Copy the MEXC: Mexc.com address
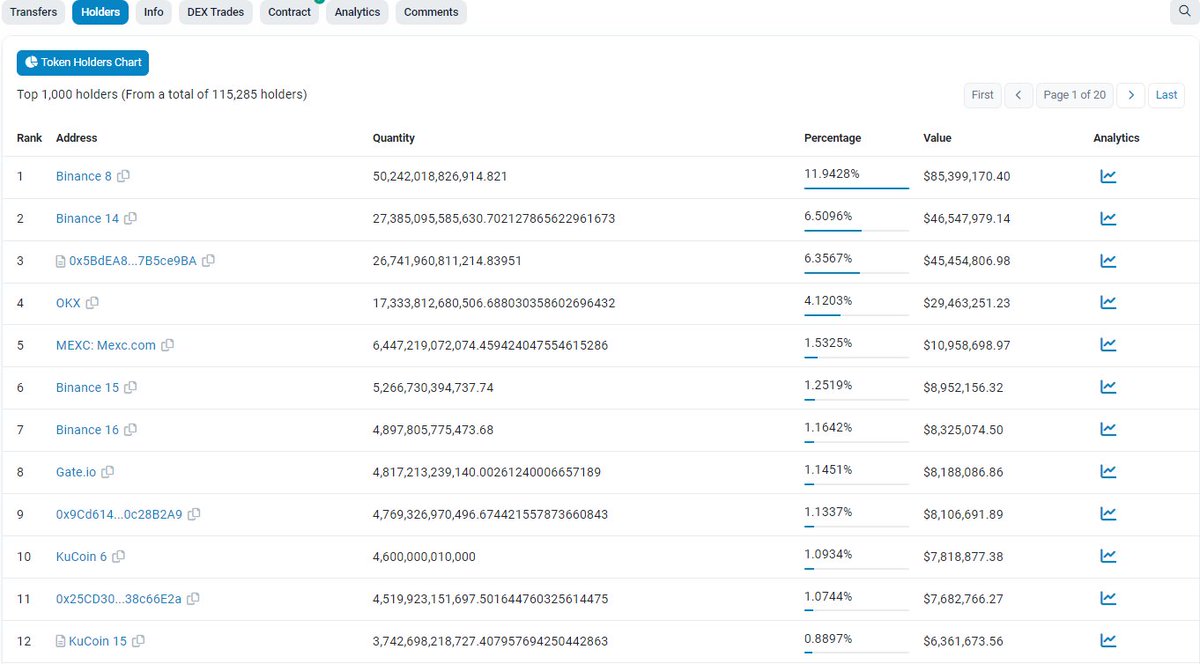This screenshot has width=1200, height=664. (167, 345)
